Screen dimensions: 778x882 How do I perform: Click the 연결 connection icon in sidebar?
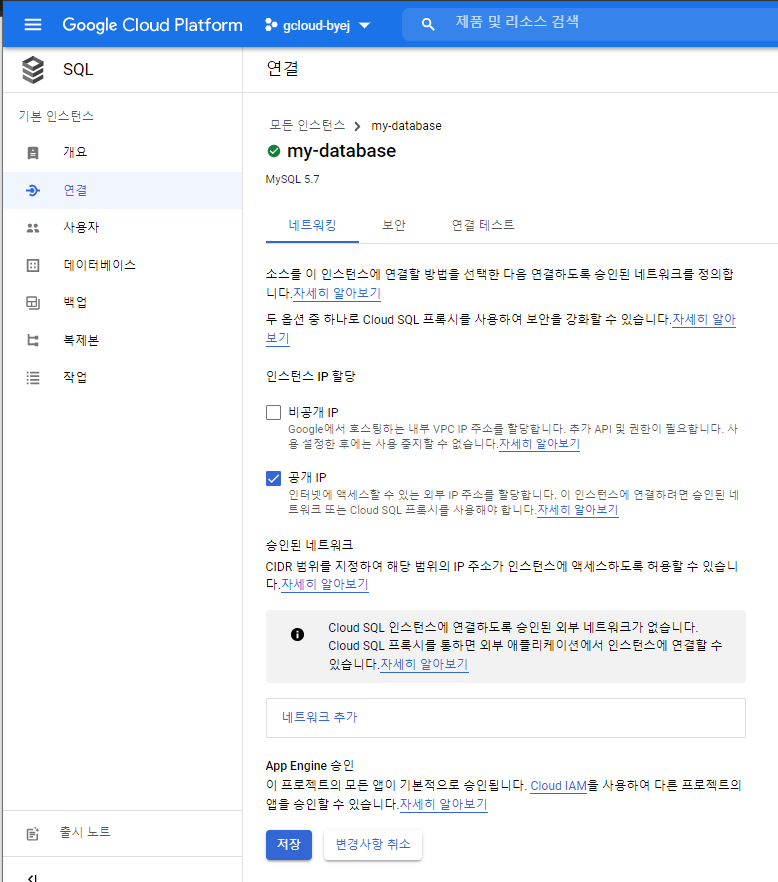[x=33, y=191]
